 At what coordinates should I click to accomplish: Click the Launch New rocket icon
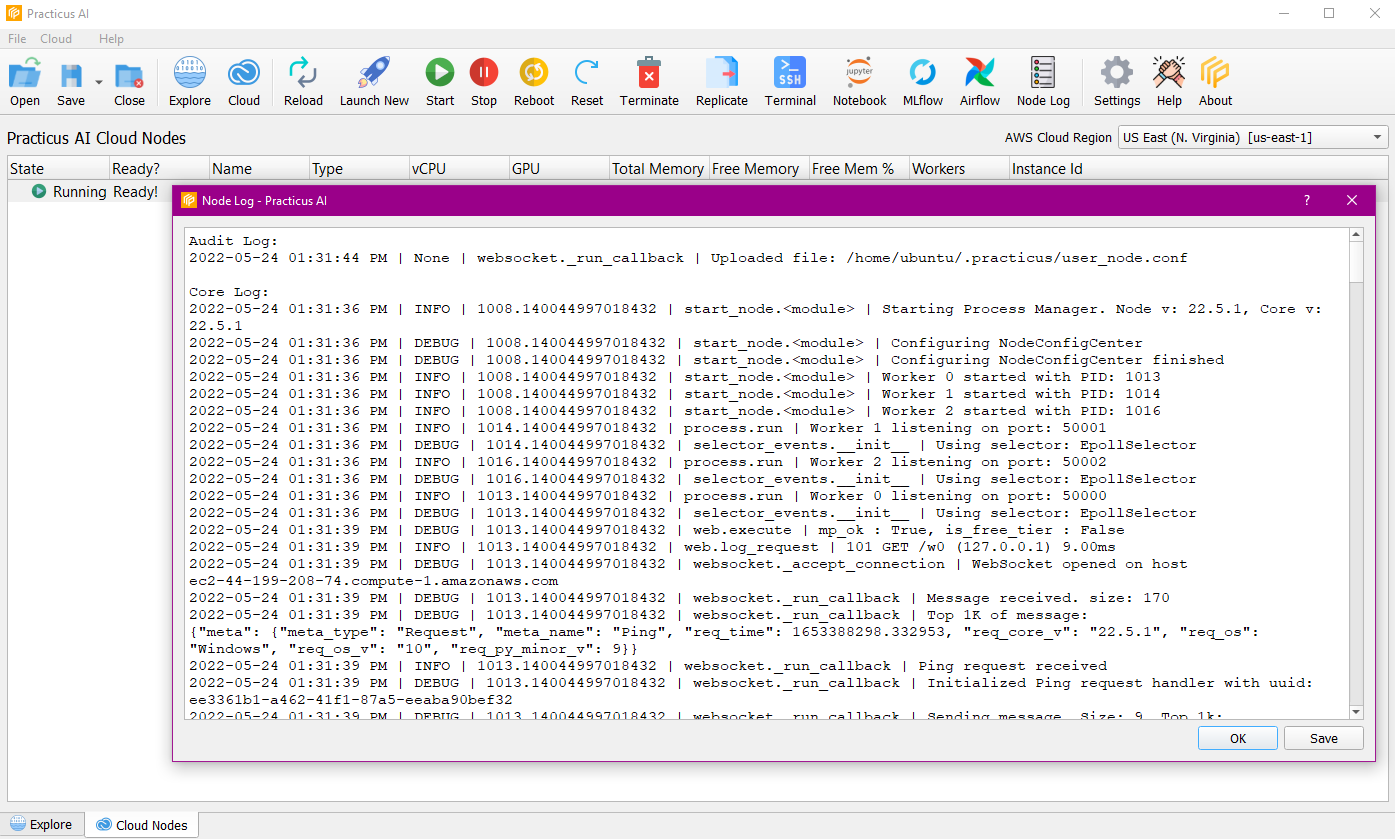[x=374, y=81]
